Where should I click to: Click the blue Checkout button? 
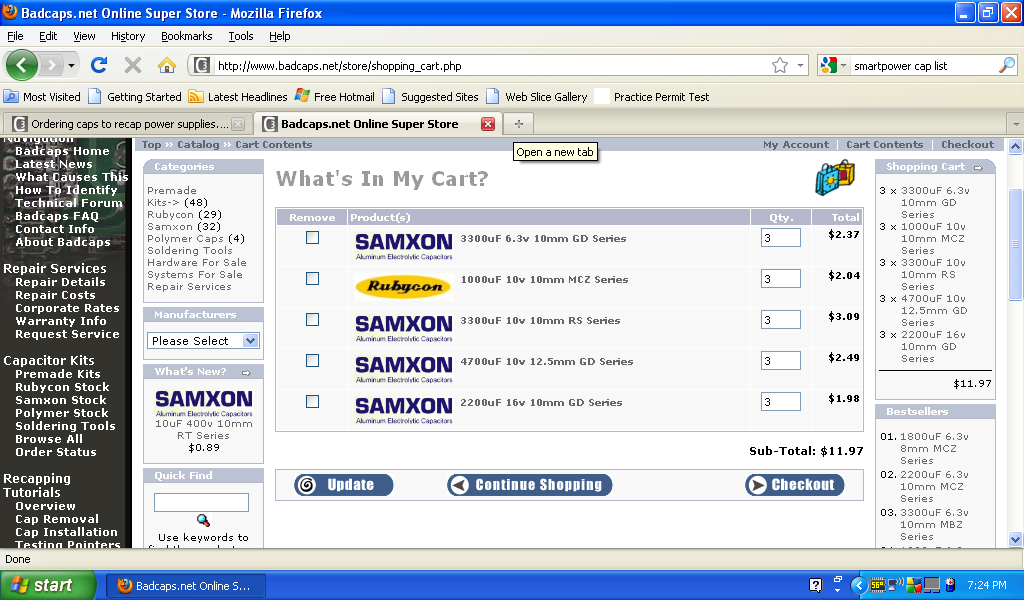[795, 485]
